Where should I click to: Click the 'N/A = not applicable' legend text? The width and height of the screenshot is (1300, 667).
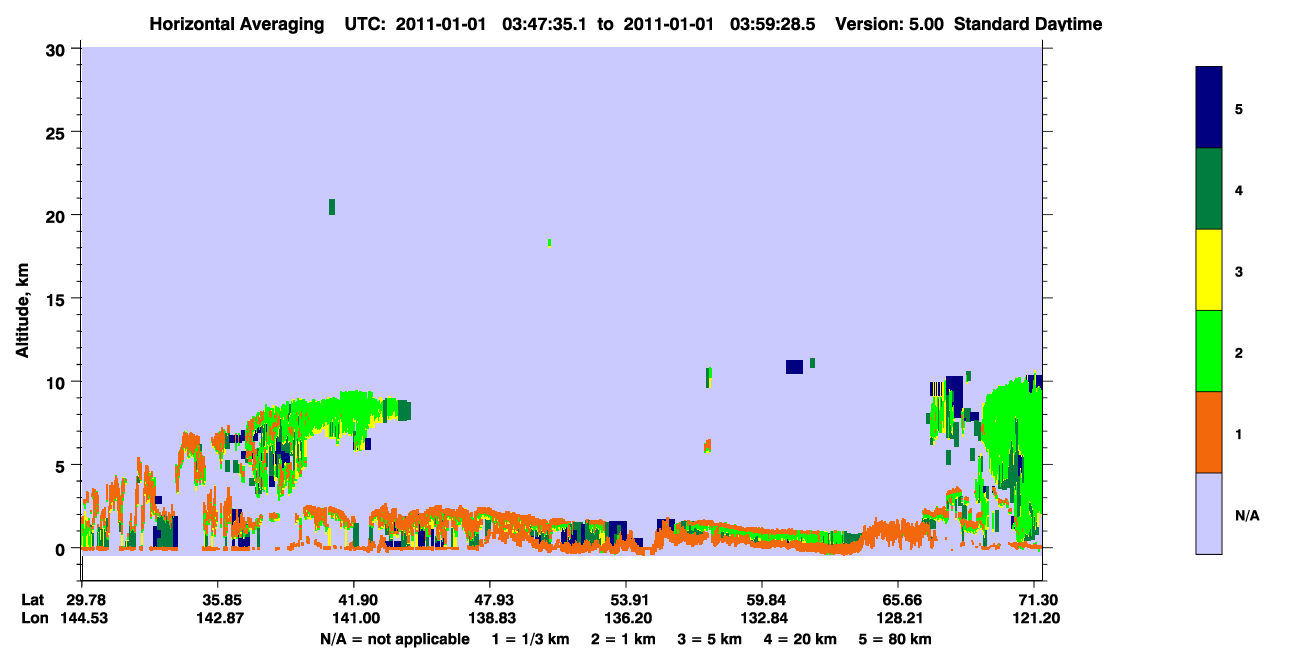coord(394,639)
